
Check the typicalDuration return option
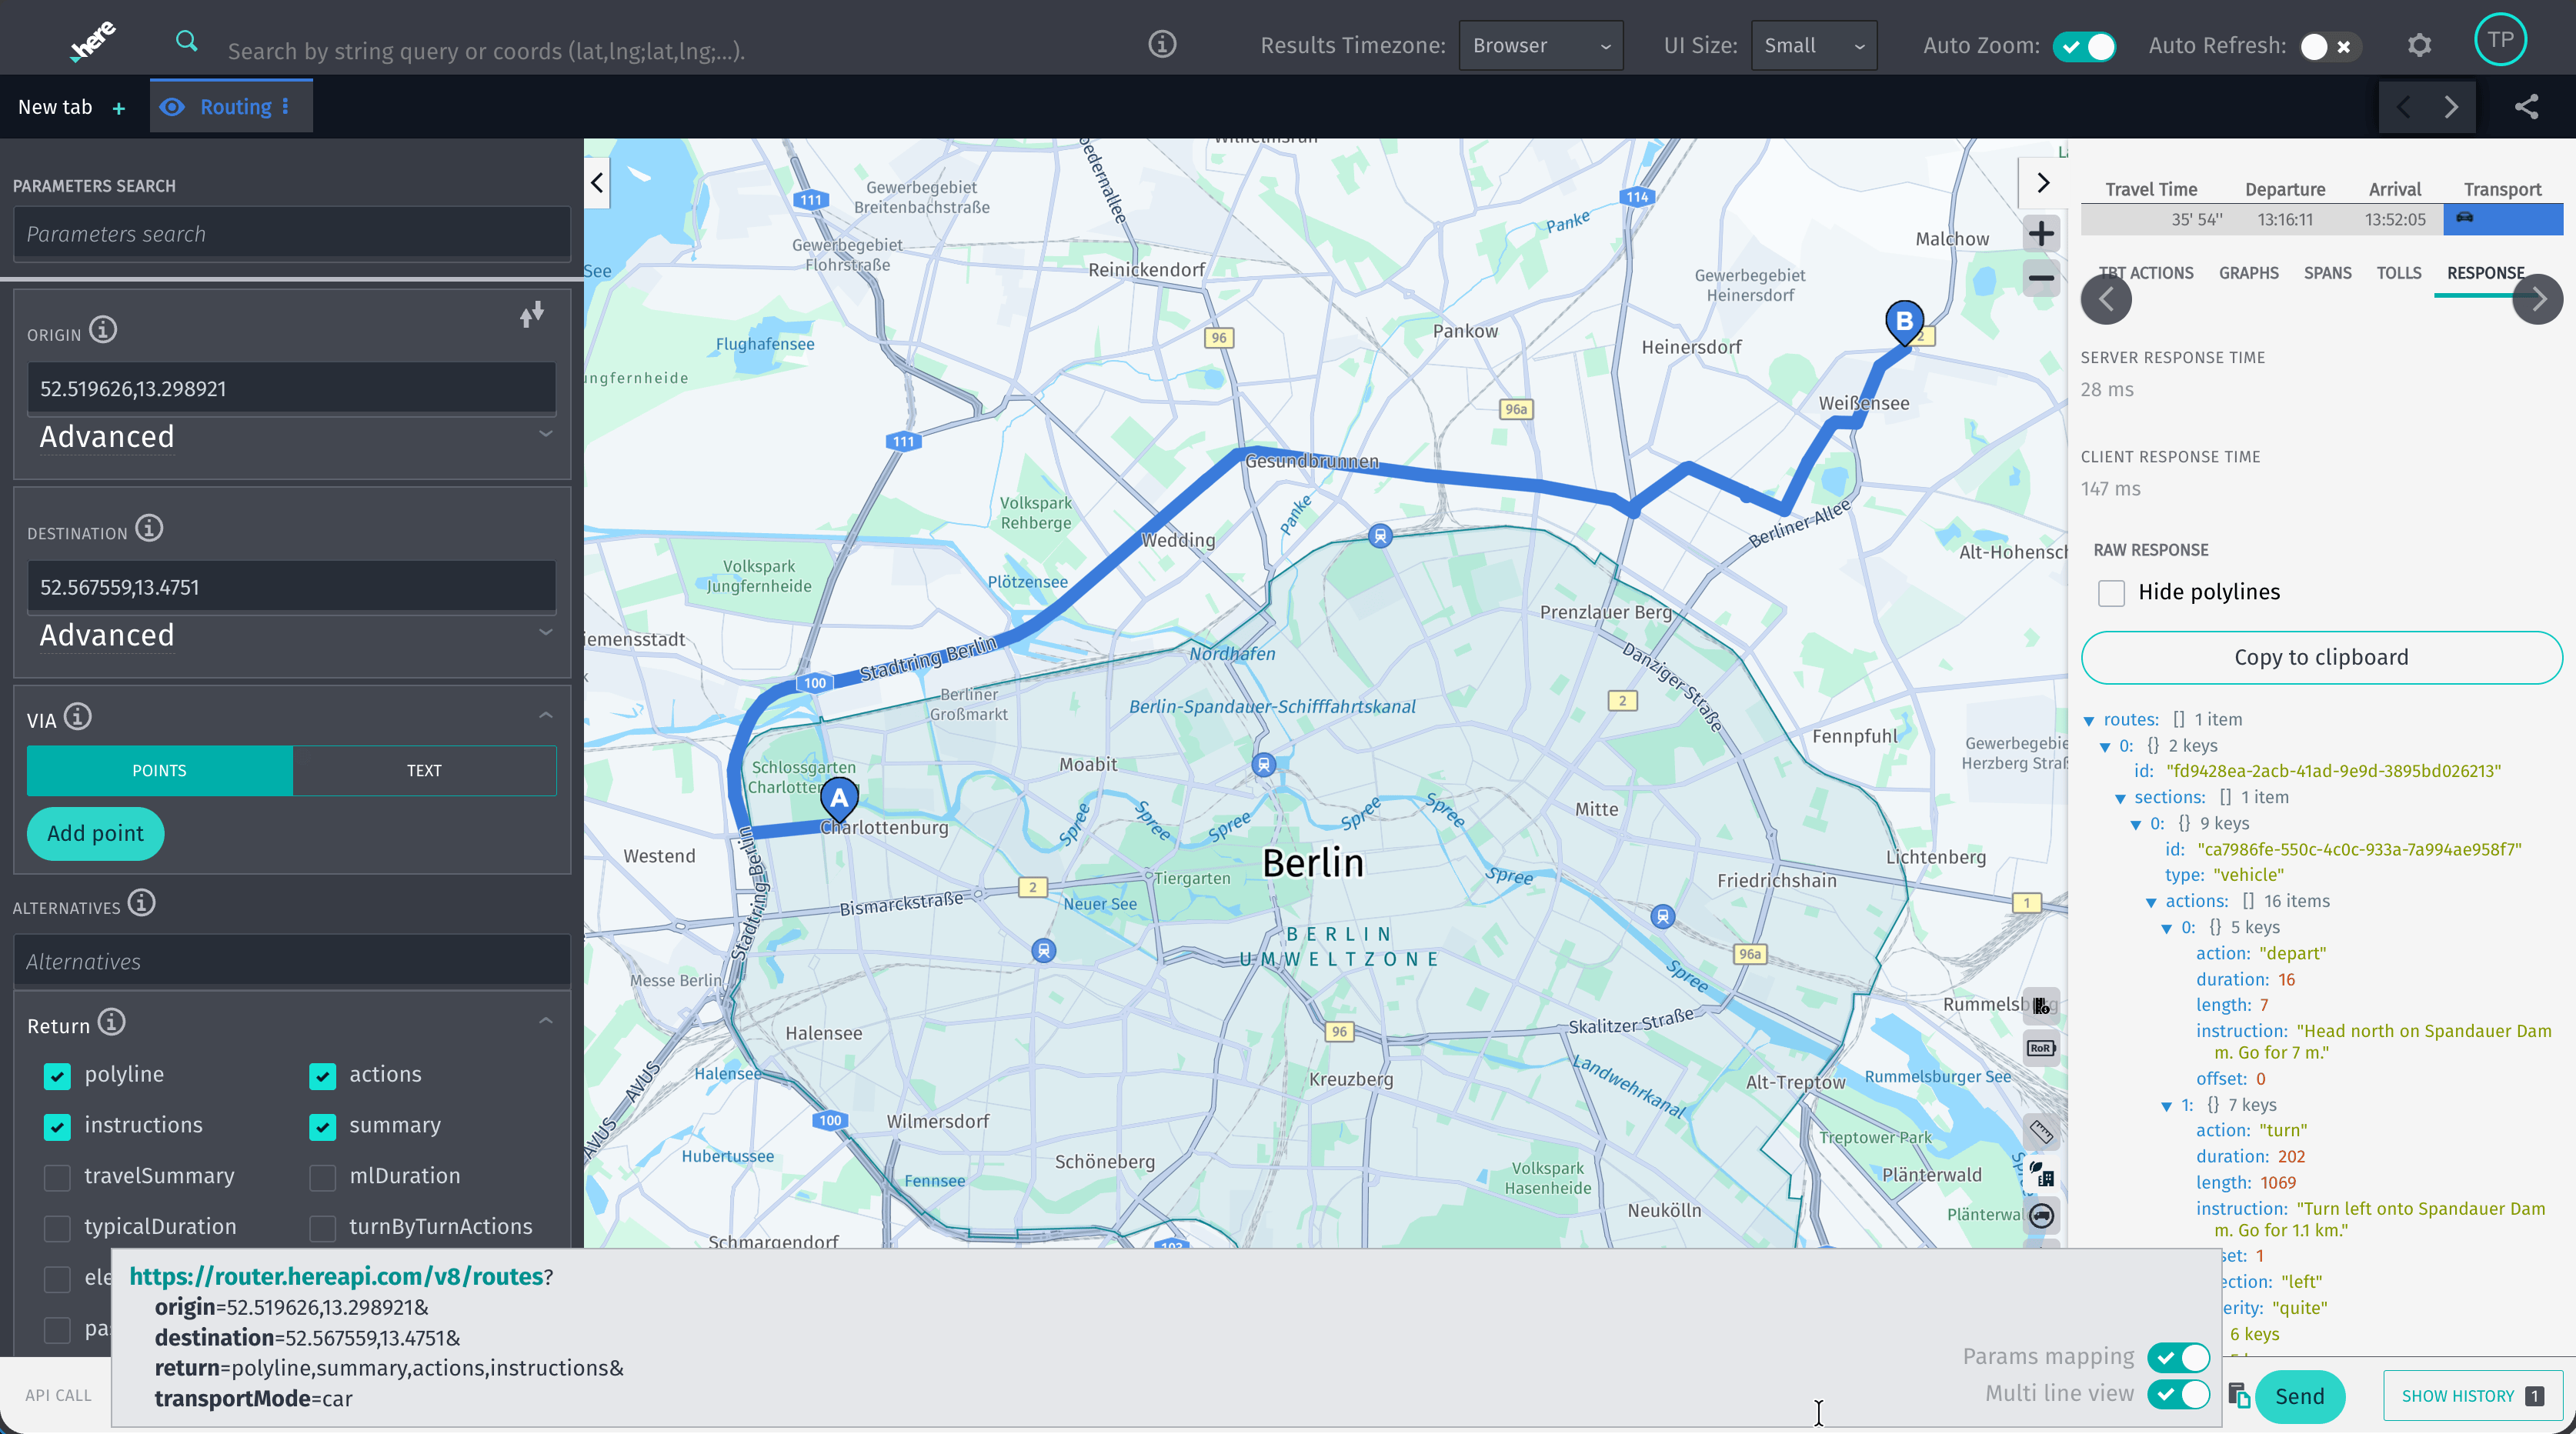coord(57,1228)
